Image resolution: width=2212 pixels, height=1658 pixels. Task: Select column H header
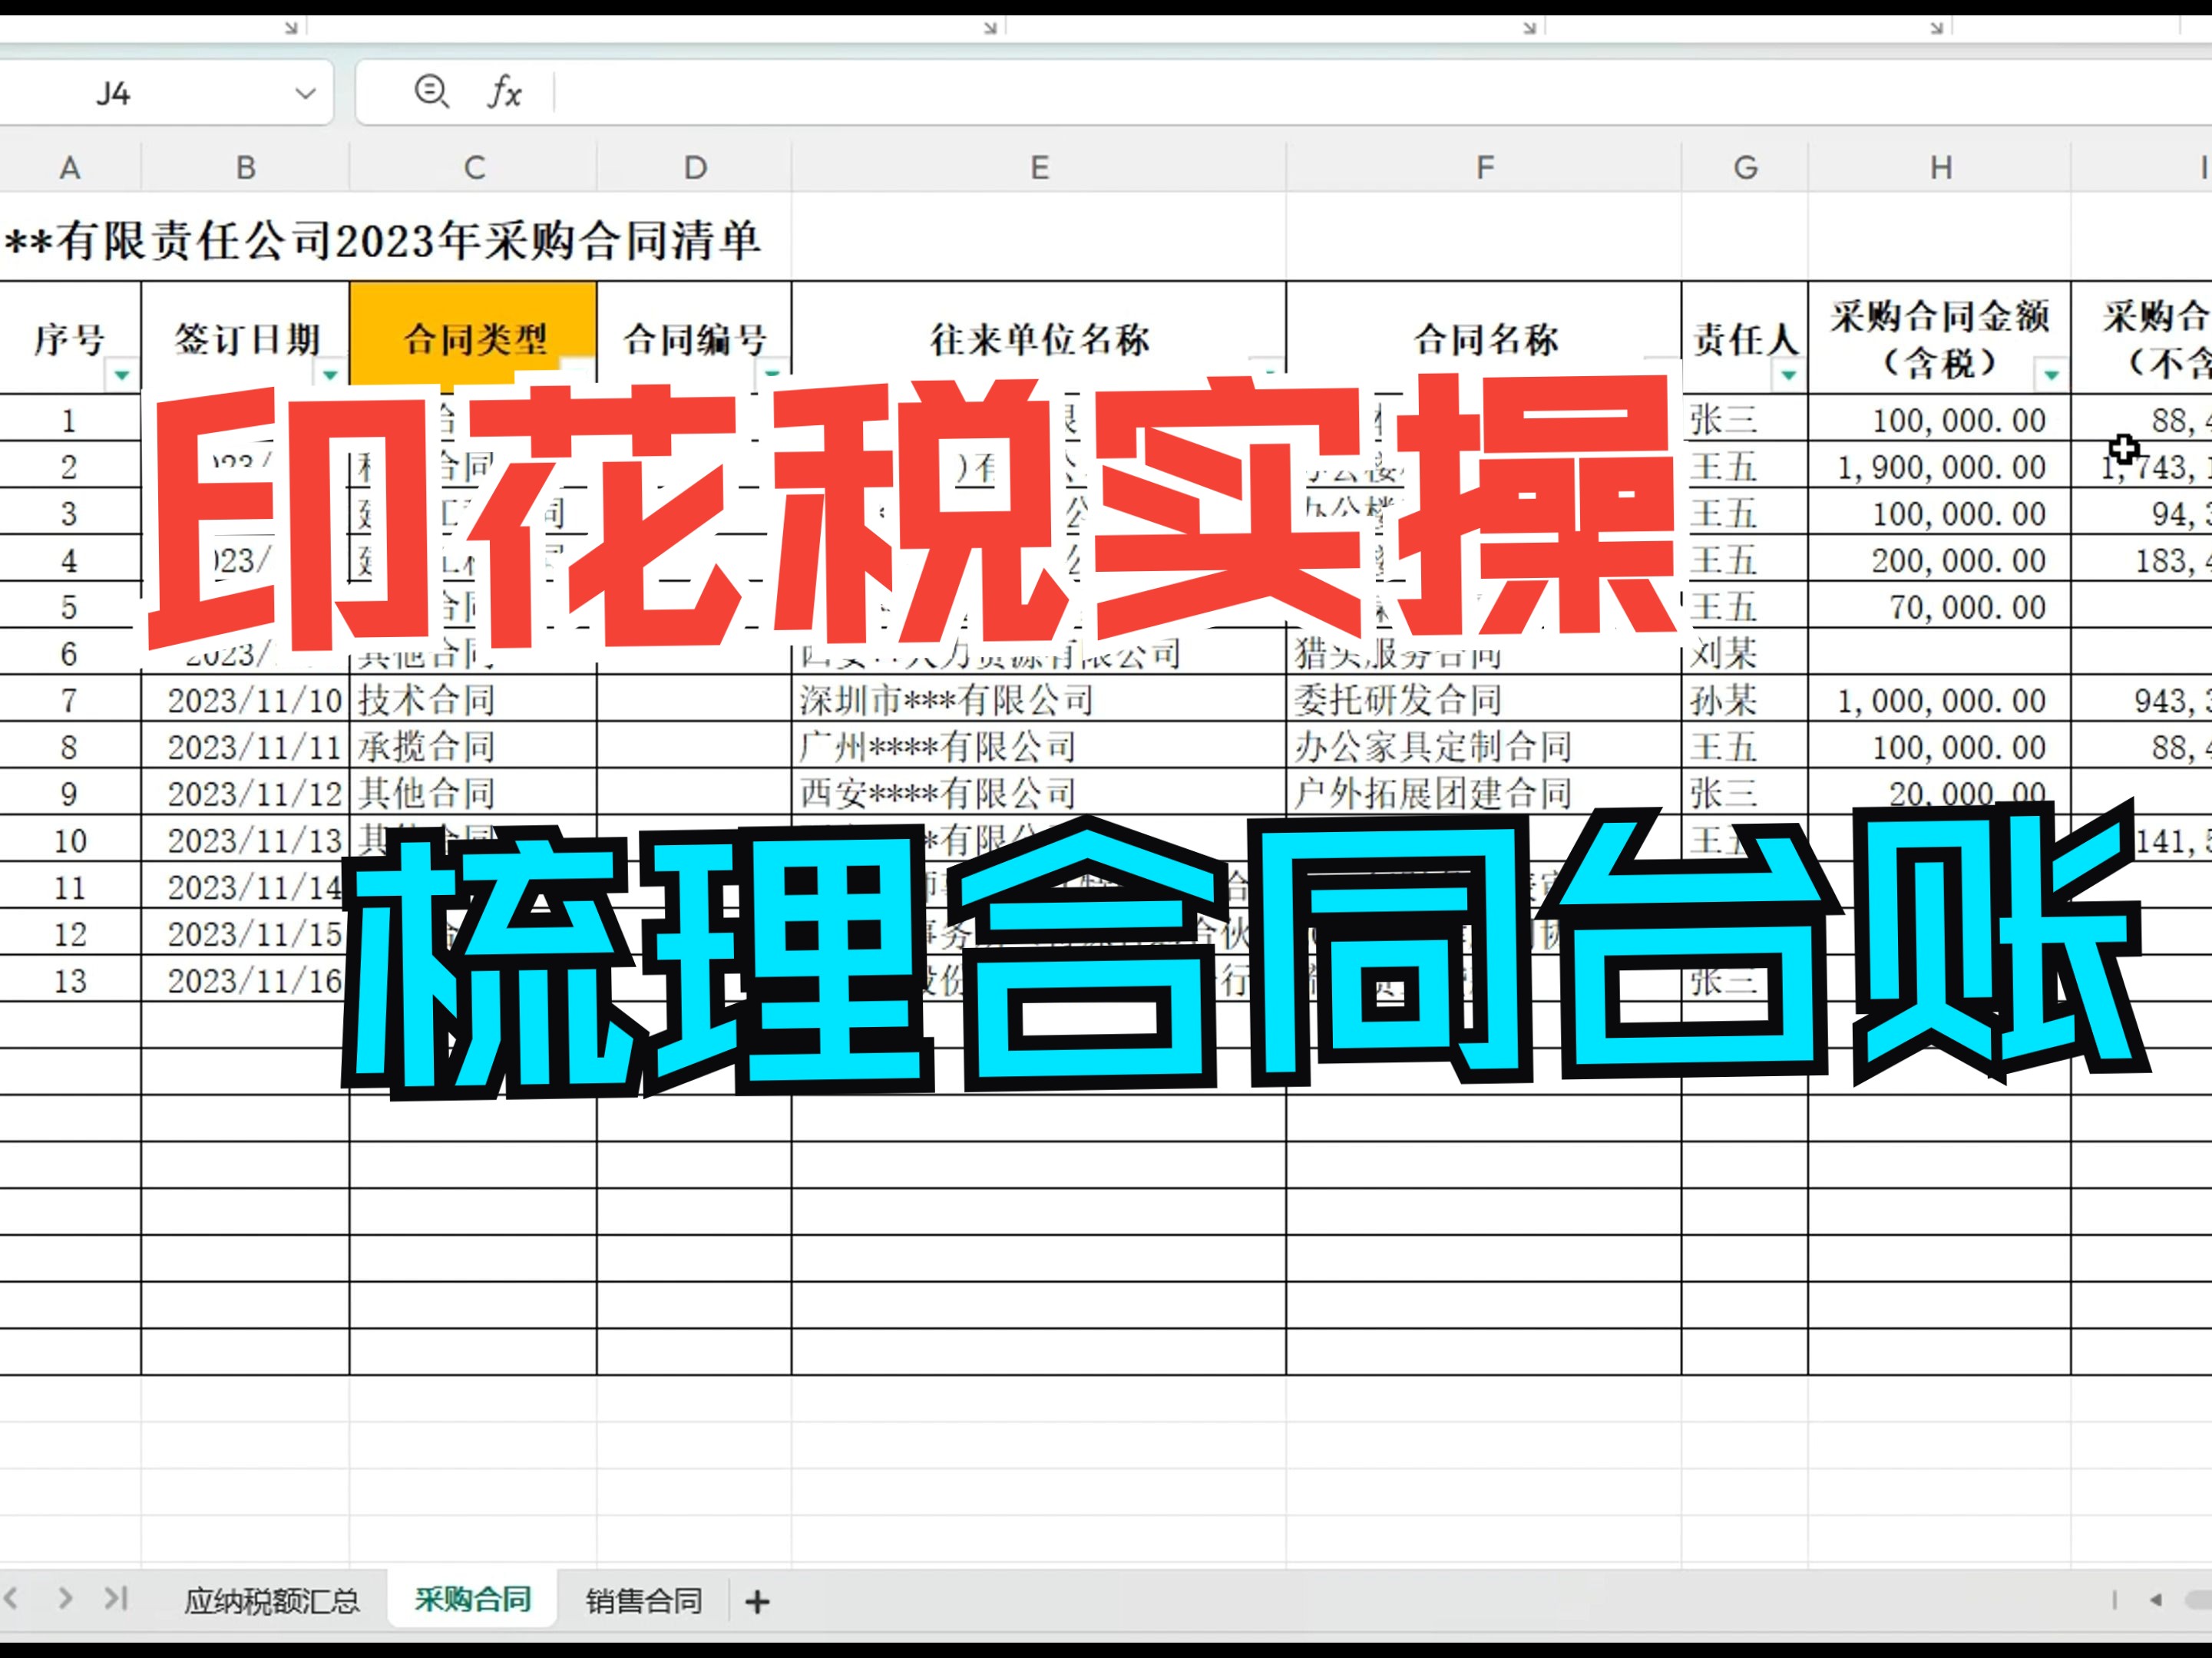[1940, 167]
